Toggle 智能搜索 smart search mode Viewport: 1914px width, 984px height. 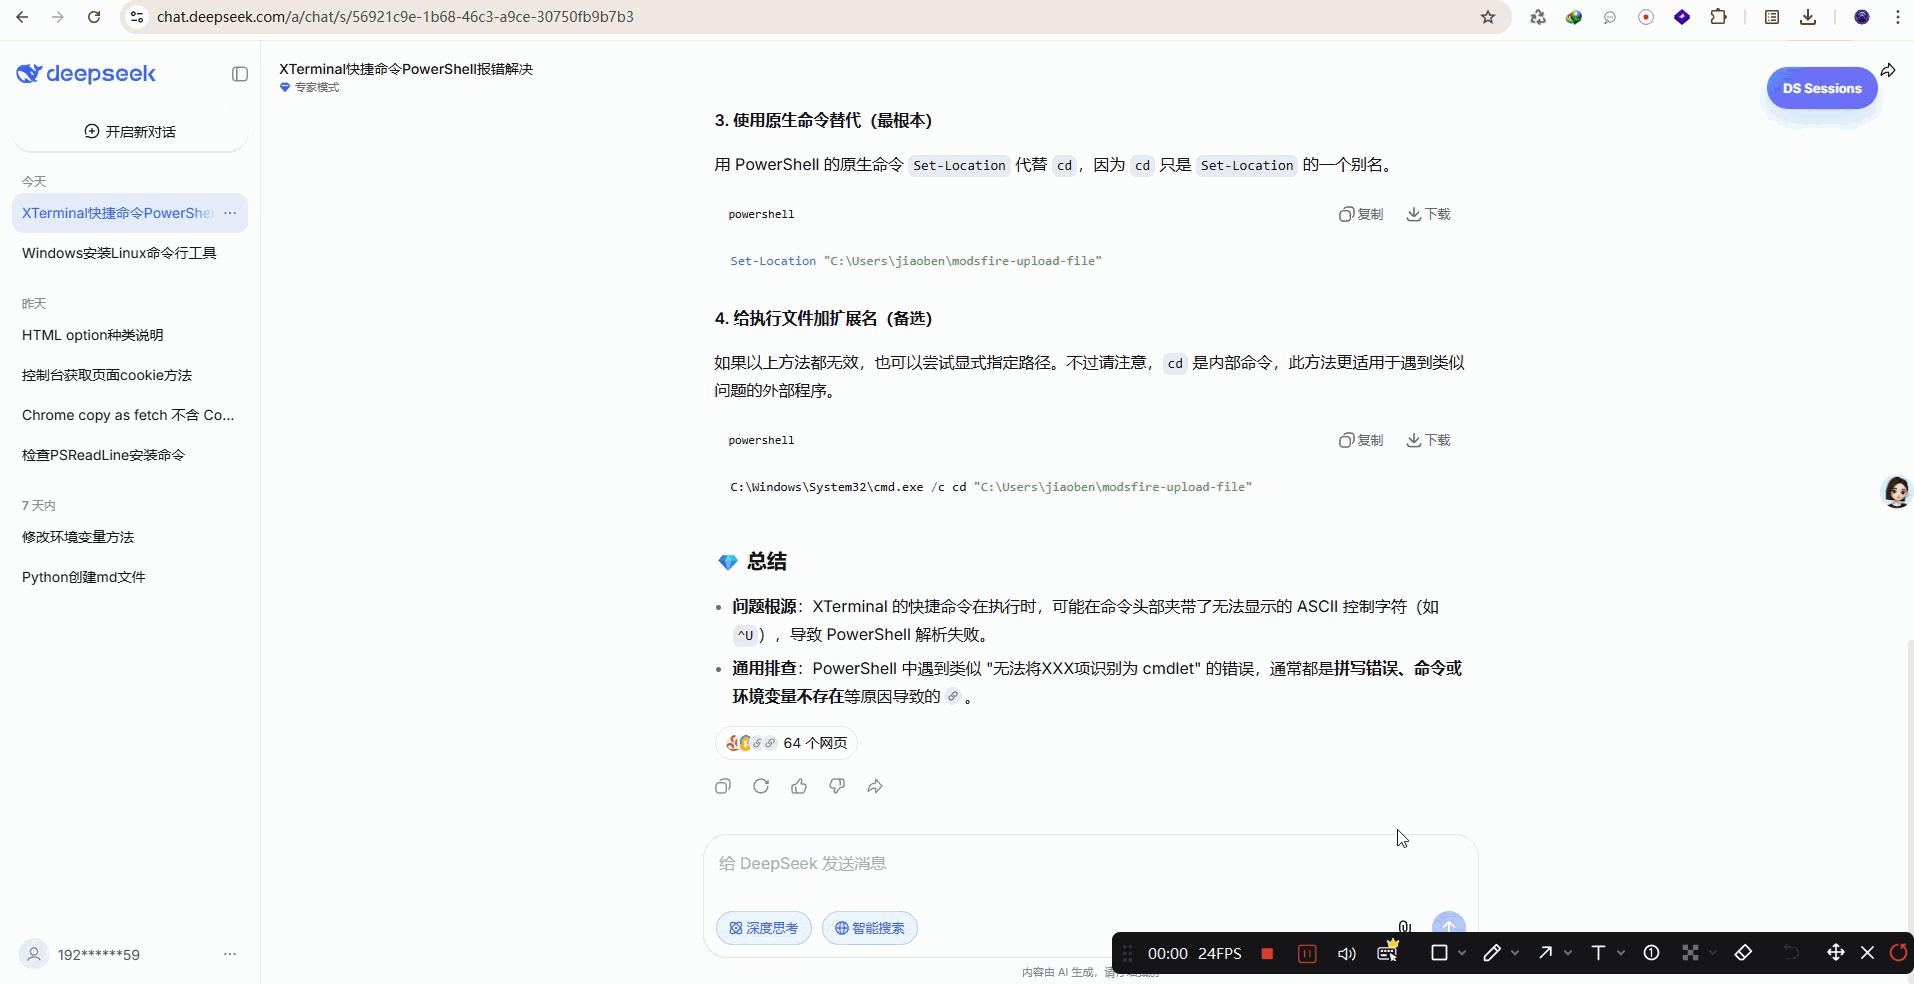click(870, 928)
